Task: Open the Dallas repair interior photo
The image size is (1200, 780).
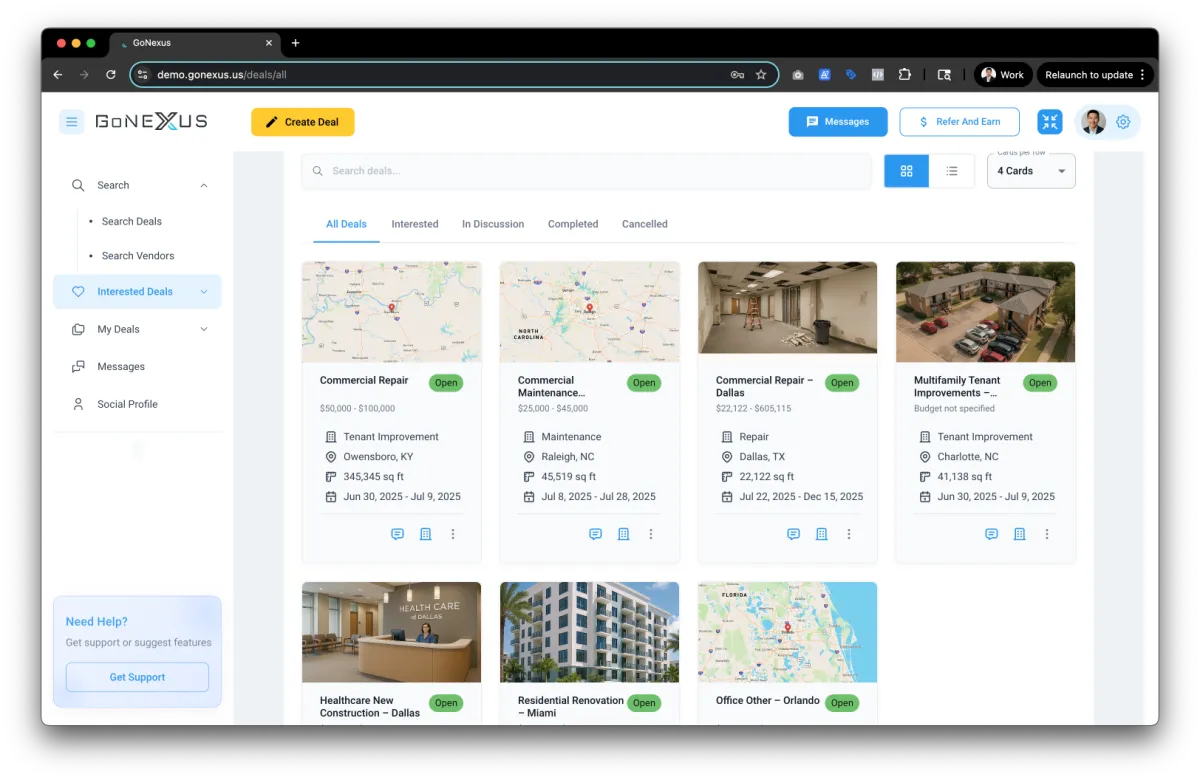Action: point(788,308)
